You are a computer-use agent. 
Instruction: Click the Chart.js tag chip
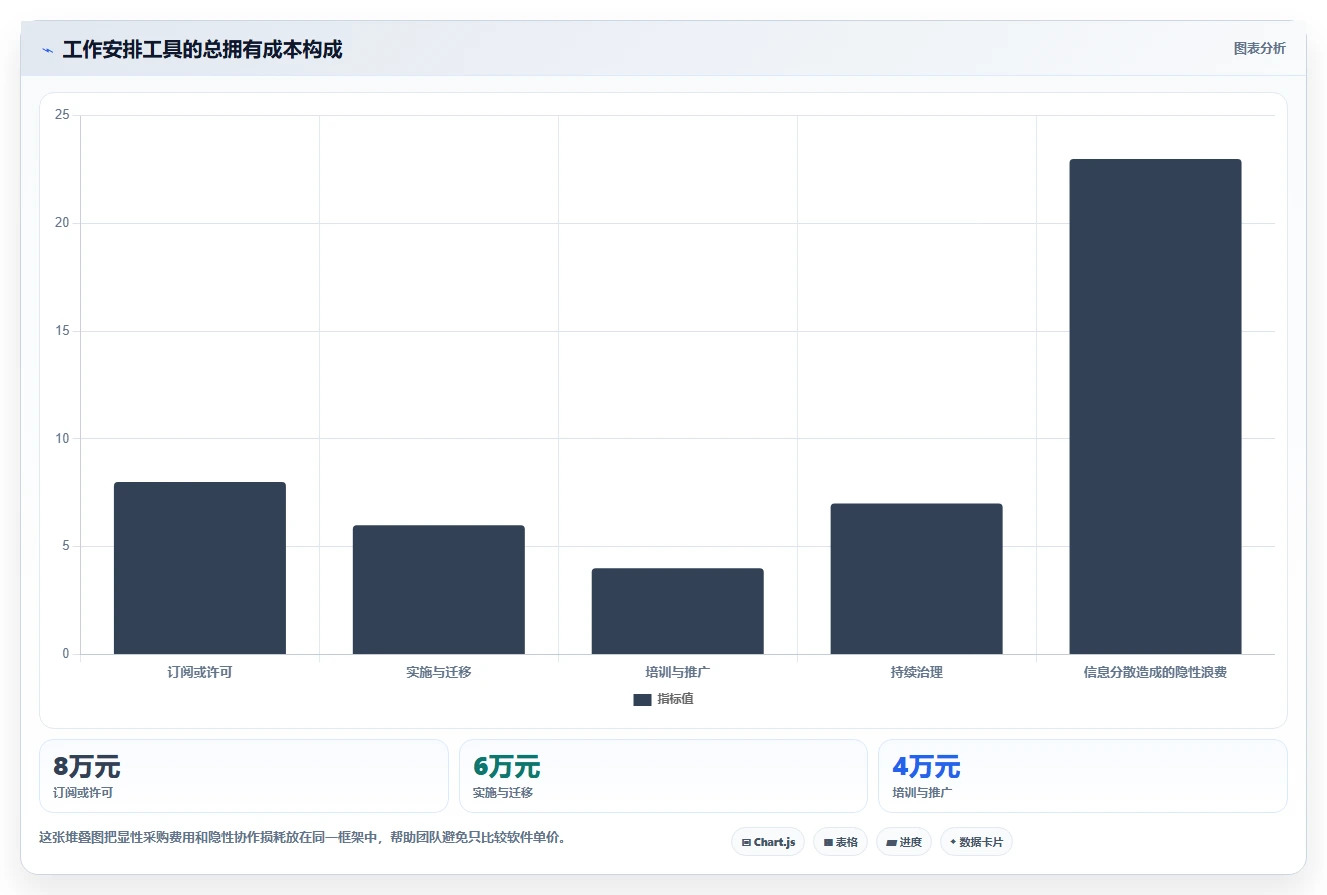point(768,842)
